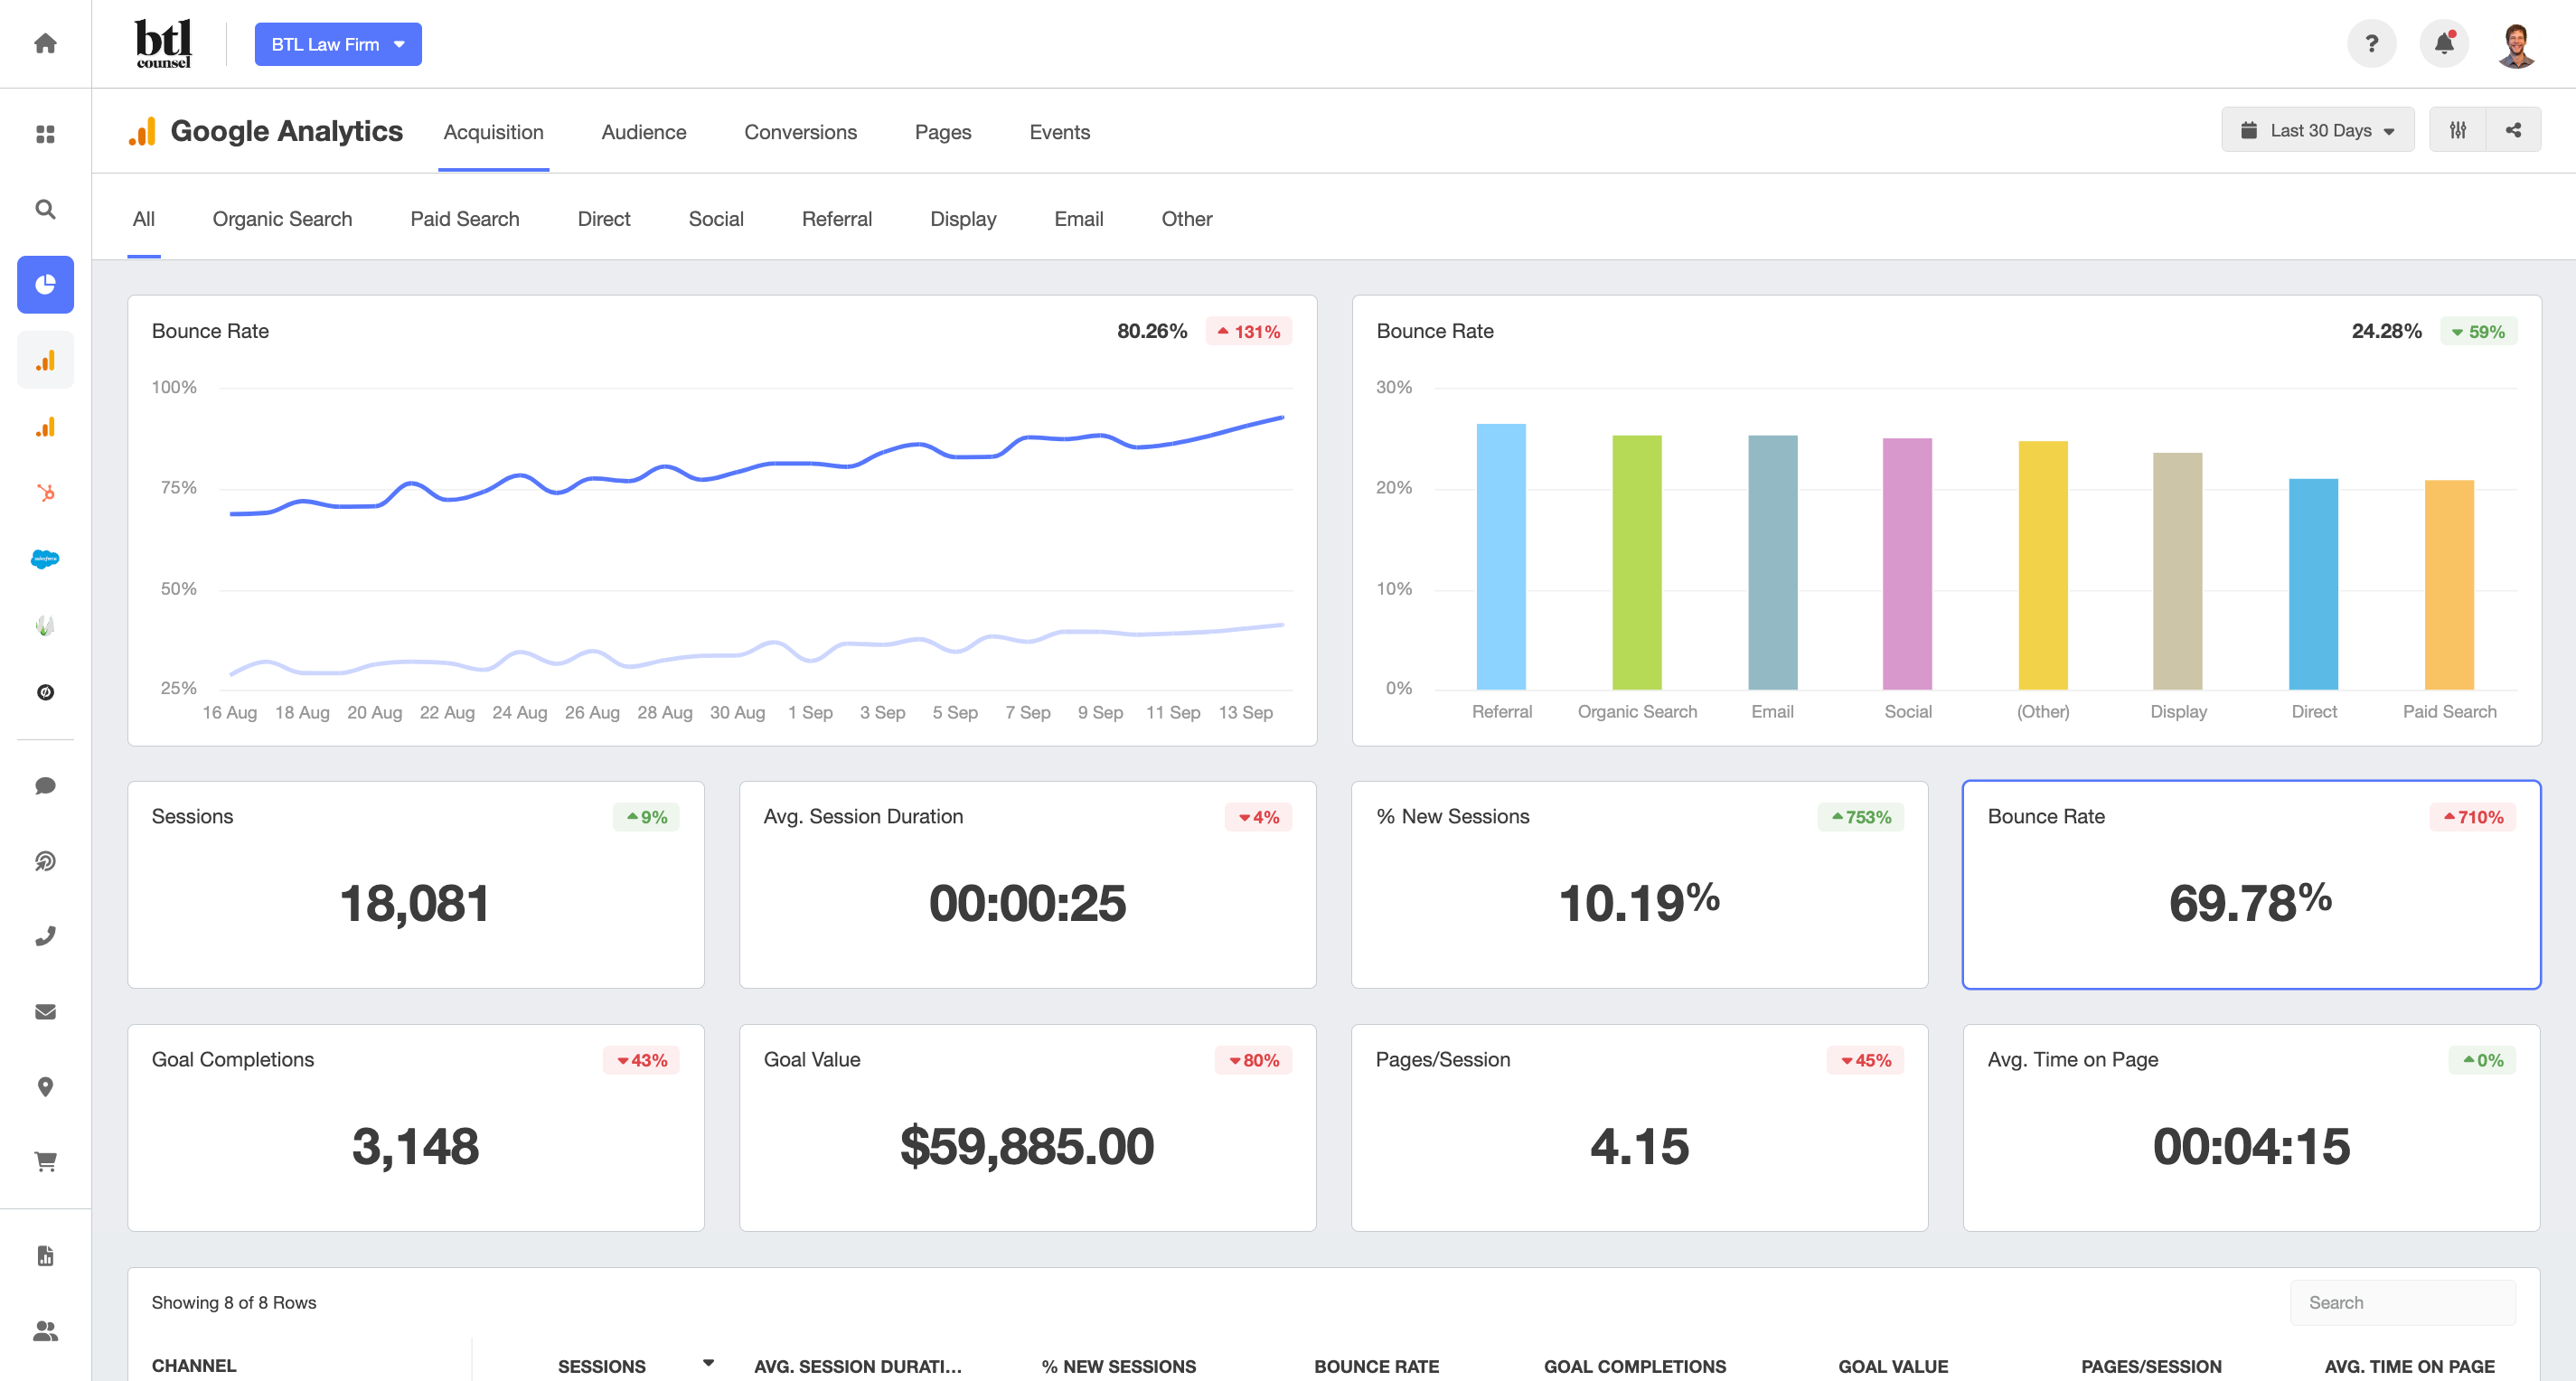This screenshot has height=1381, width=2576.
Task: Open the reports document sidebar icon
Action: (x=45, y=1256)
